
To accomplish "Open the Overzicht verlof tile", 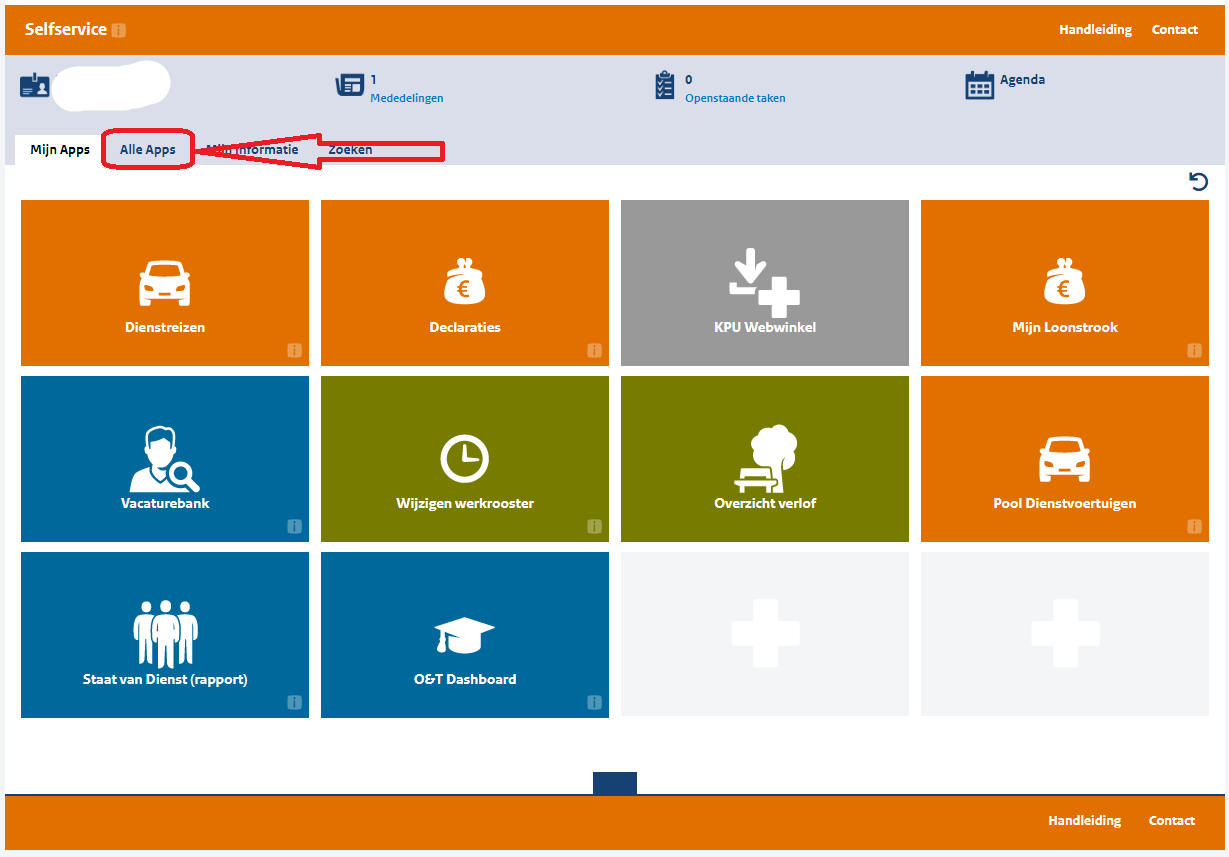I will click(764, 459).
